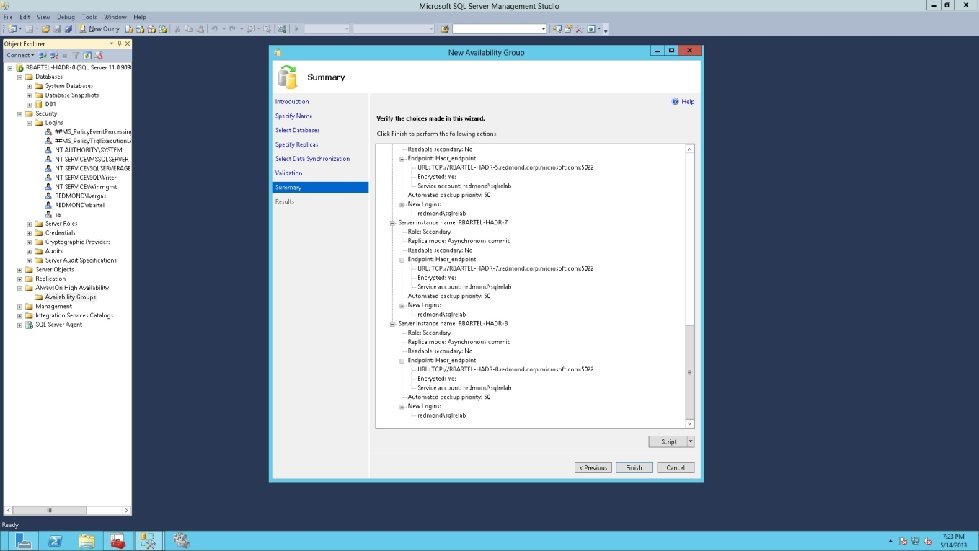Click the Finish button
Screen dimensions: 979x551
(x=634, y=467)
